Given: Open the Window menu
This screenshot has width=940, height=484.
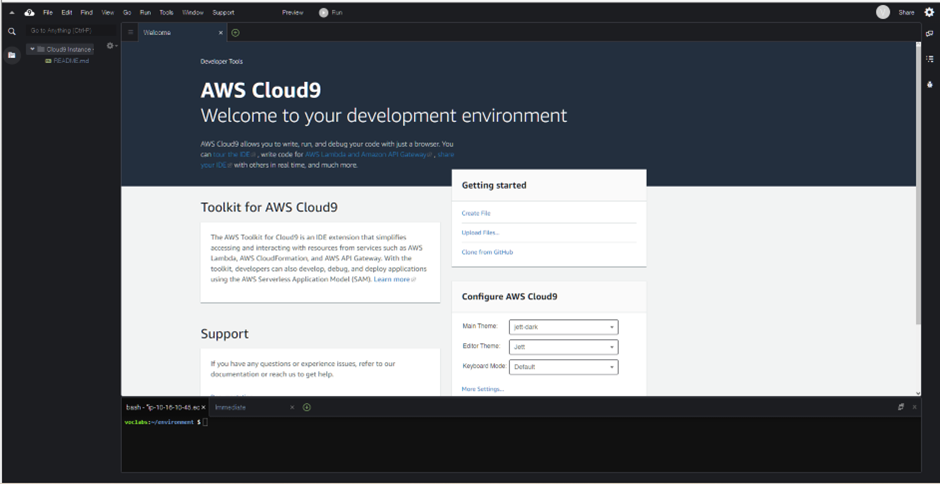Looking at the screenshot, I should point(193,13).
